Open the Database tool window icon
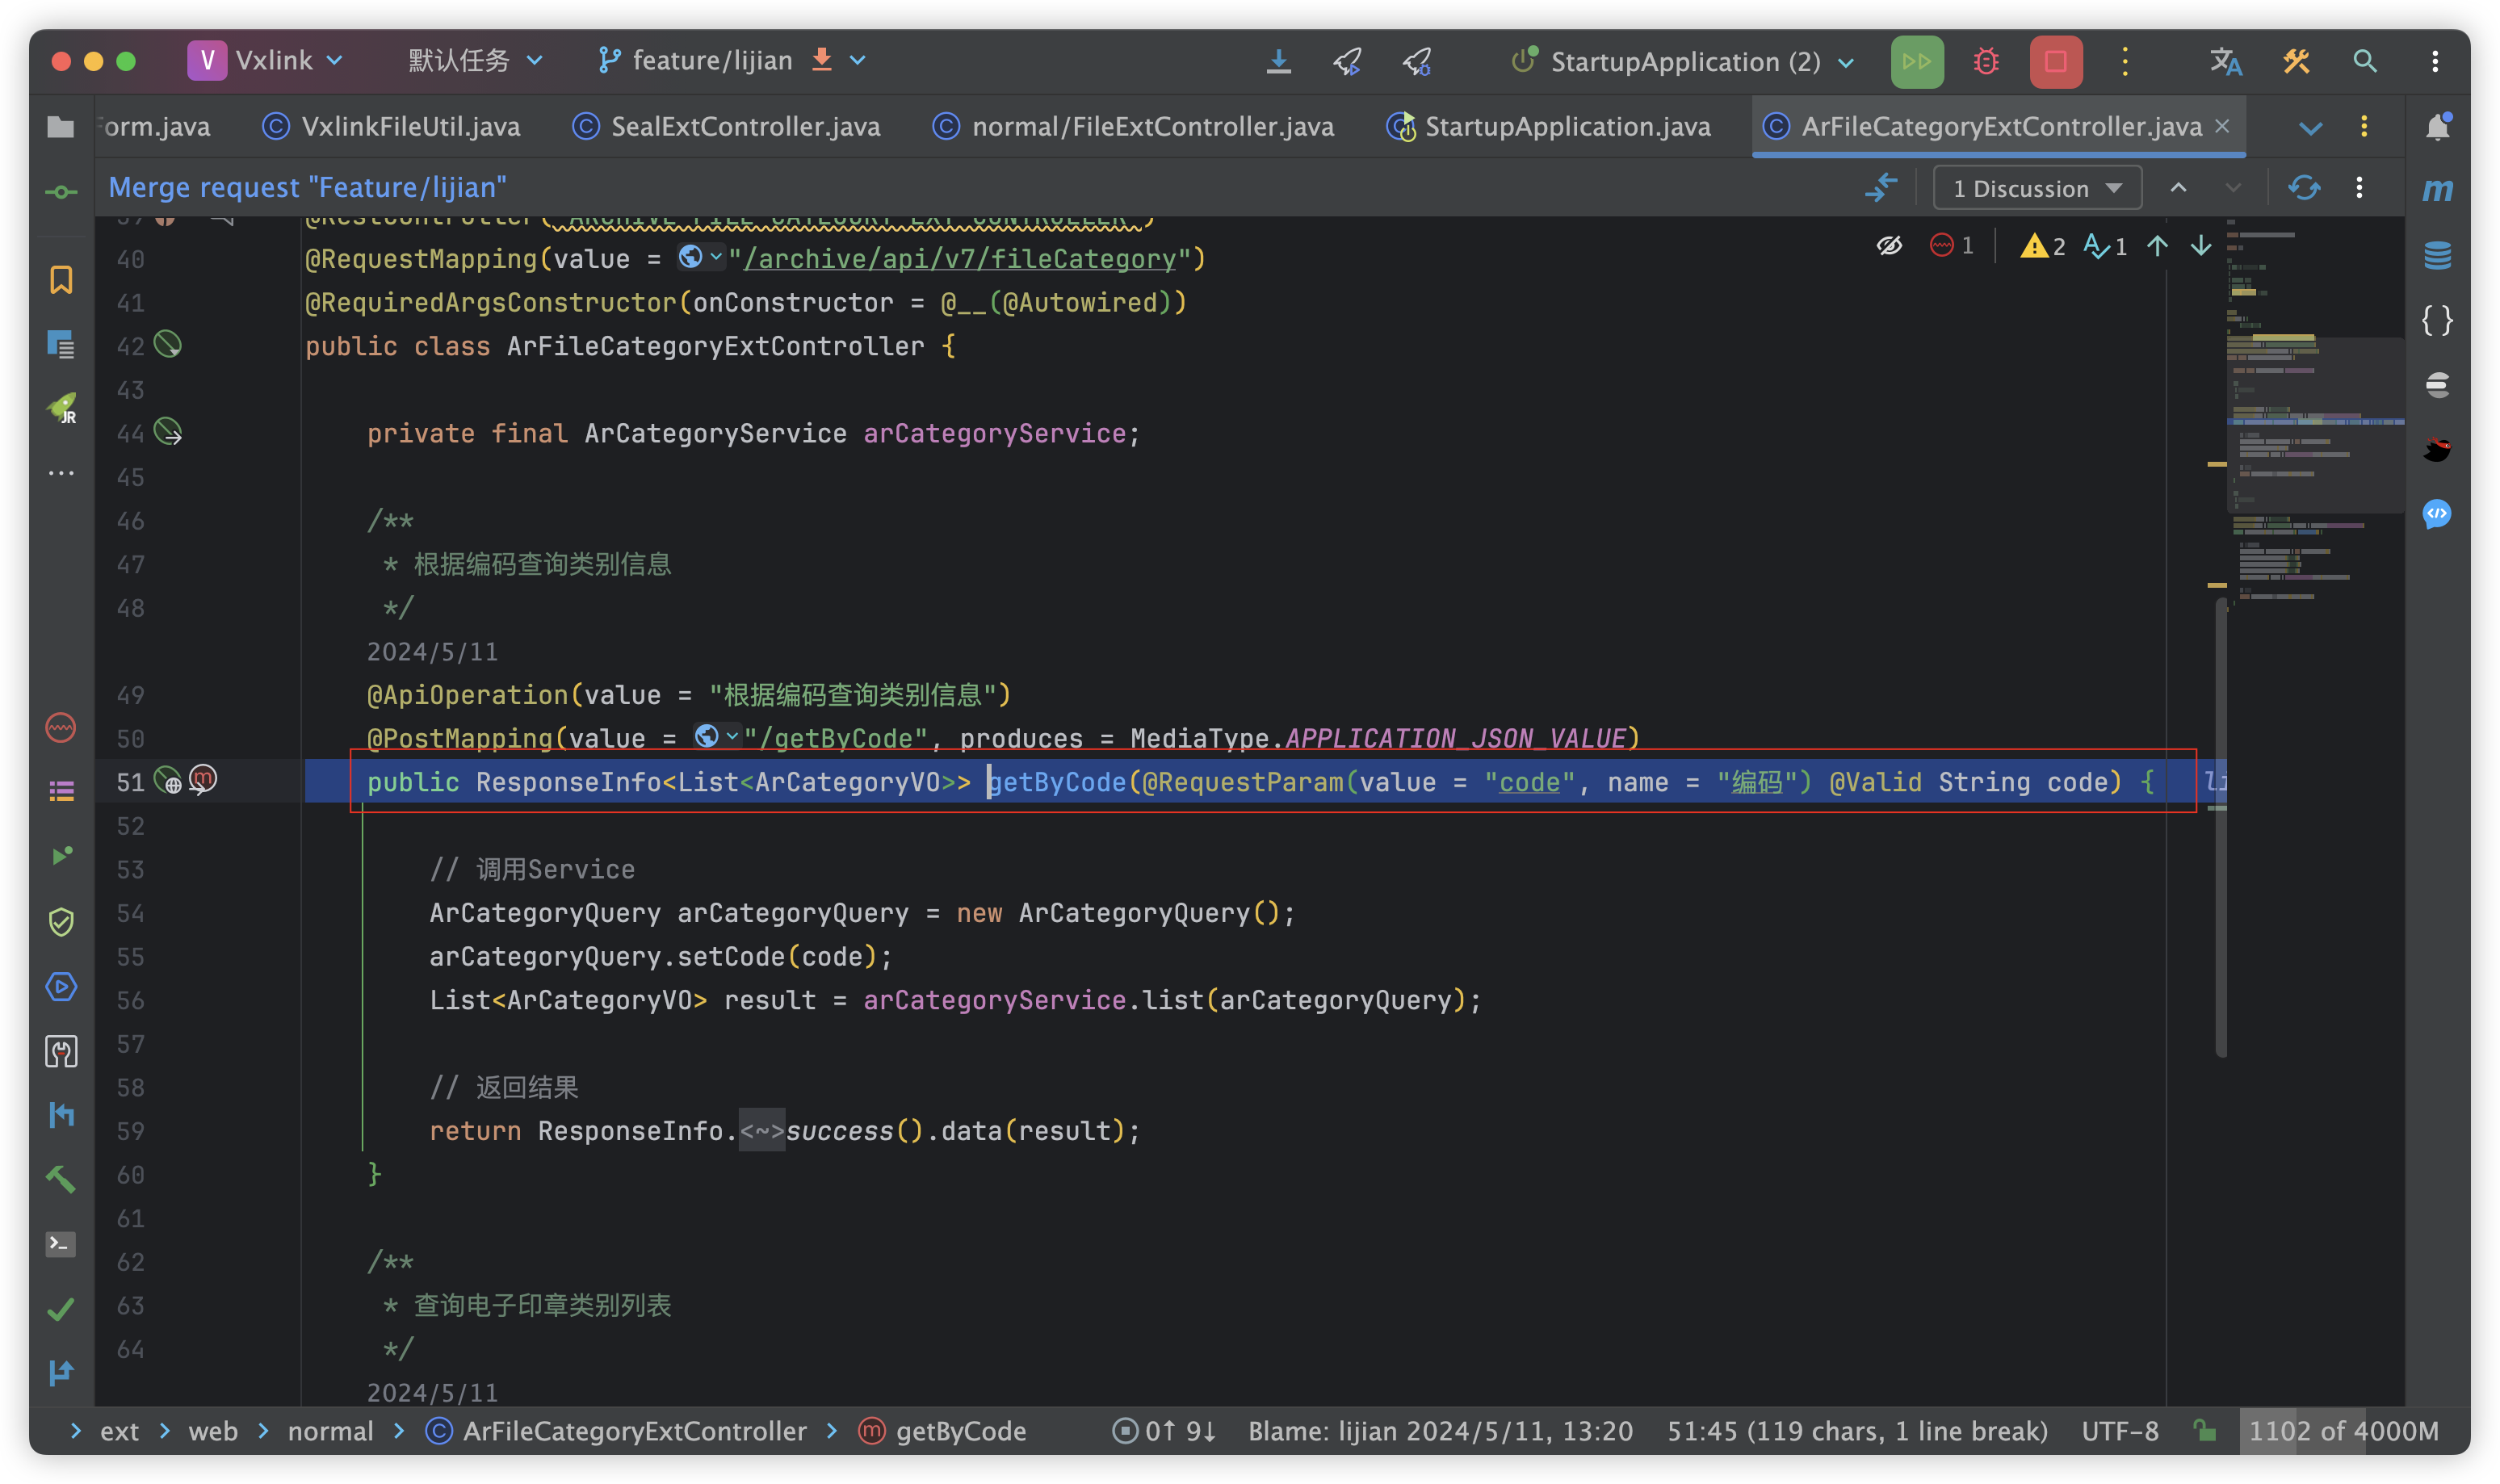The width and height of the screenshot is (2500, 1484). pyautogui.click(x=2437, y=255)
